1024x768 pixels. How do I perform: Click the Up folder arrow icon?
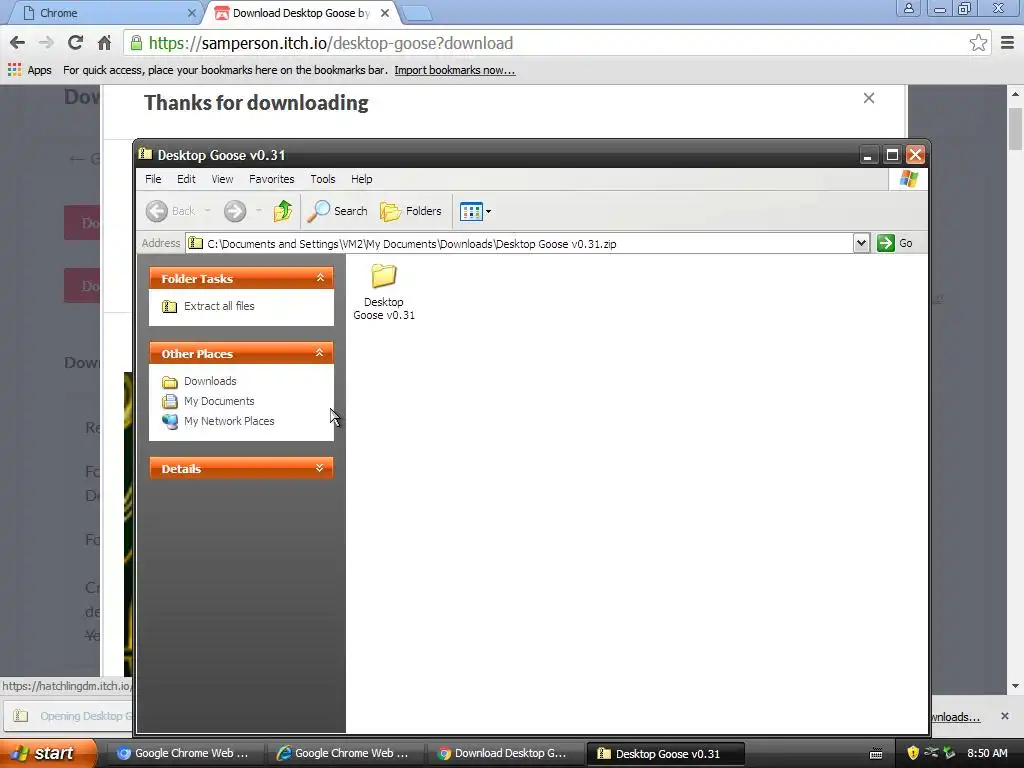[283, 211]
